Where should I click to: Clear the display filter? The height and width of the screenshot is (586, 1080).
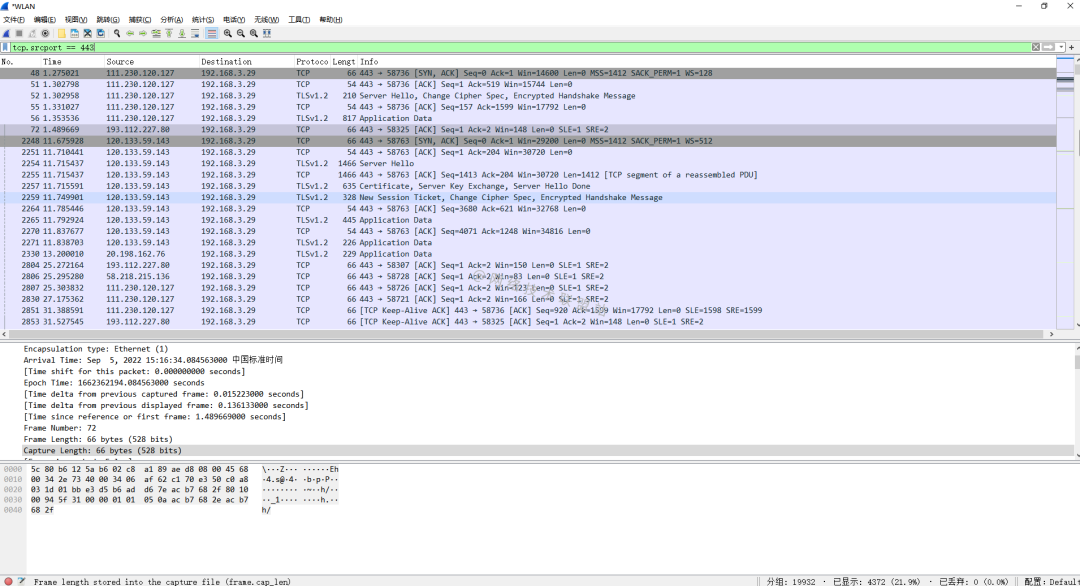(1035, 48)
